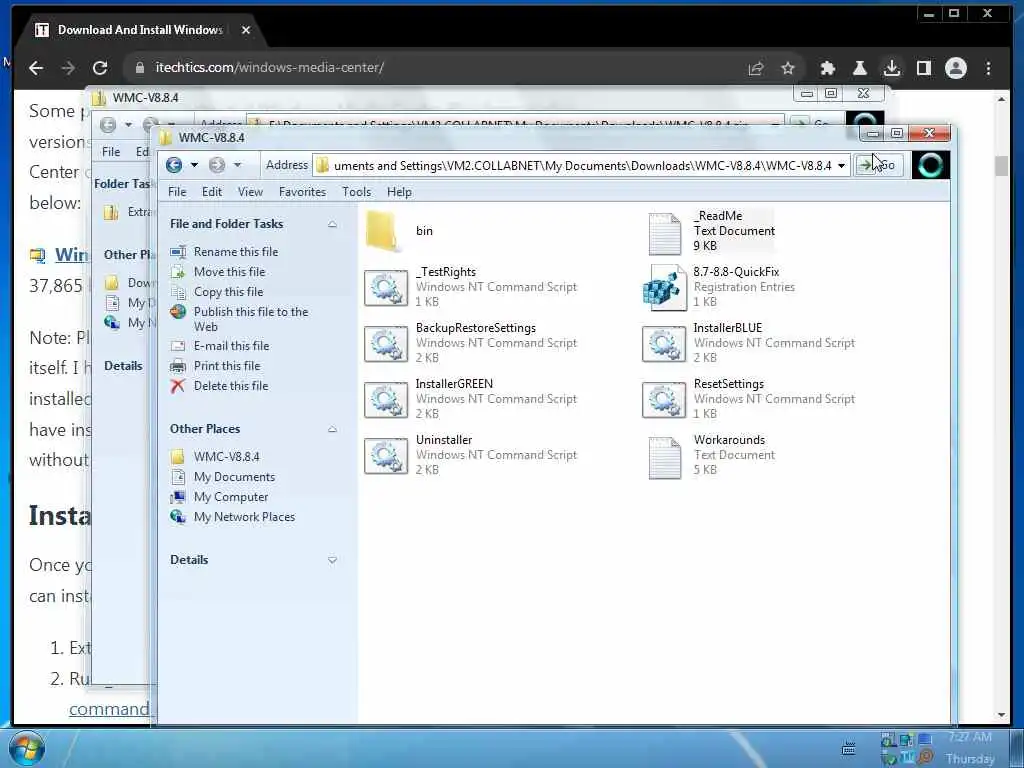Viewport: 1024px width, 768px height.
Task: Open the Help menu
Action: [x=399, y=192]
